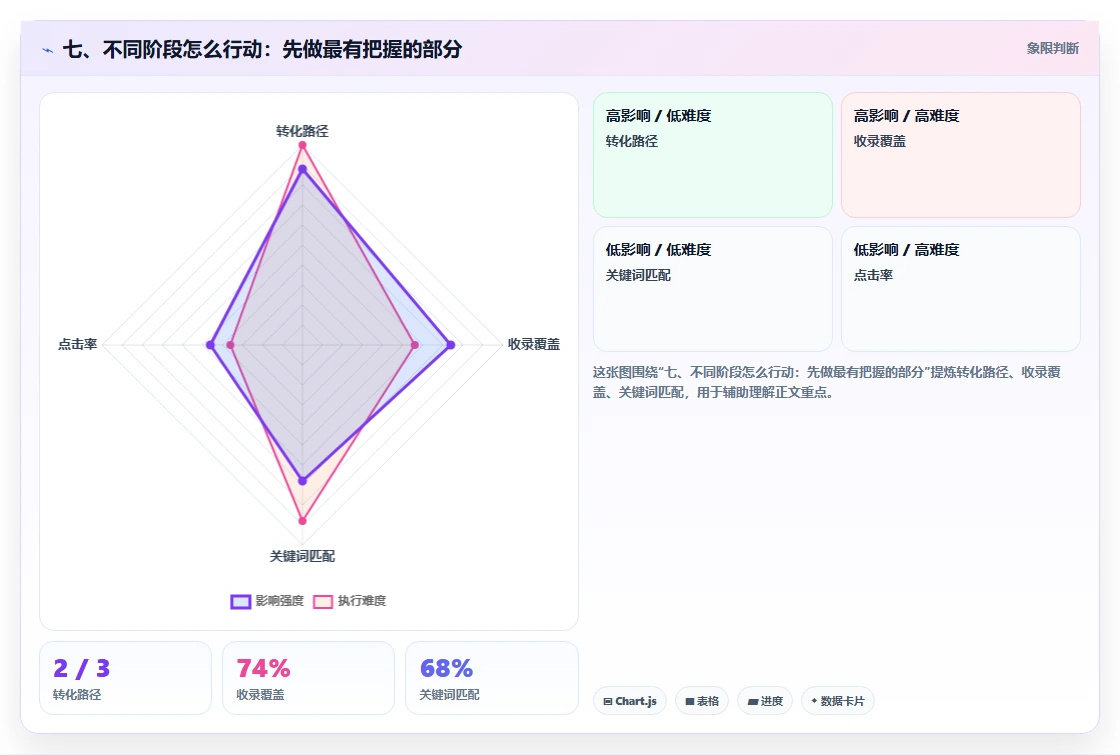1120x755 pixels.
Task: Click the Chart.js tag chip
Action: point(630,701)
